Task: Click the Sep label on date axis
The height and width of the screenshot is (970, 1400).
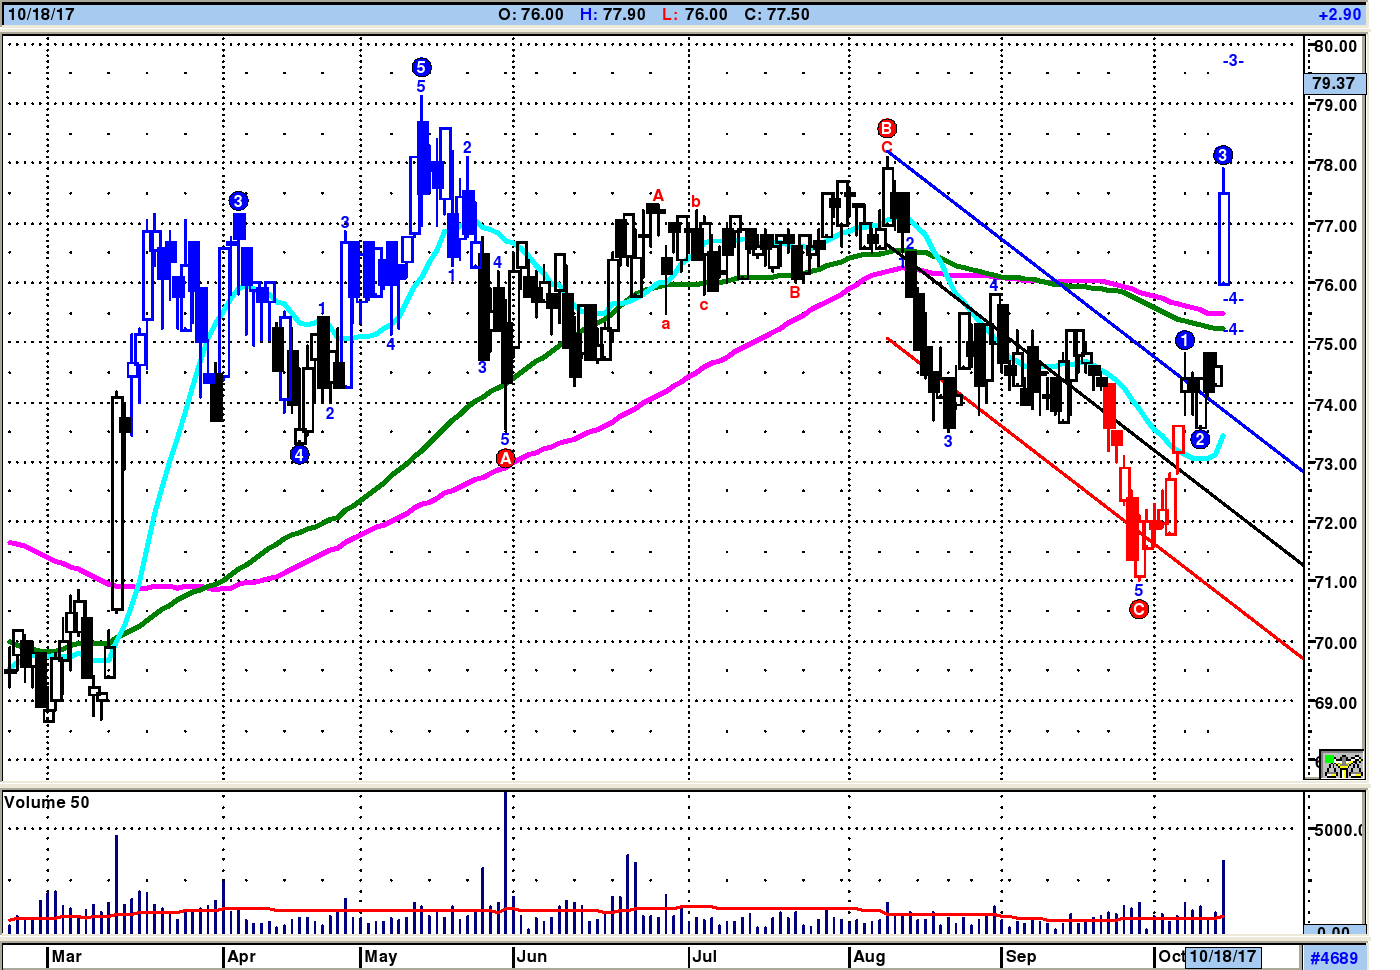Action: click(1021, 956)
